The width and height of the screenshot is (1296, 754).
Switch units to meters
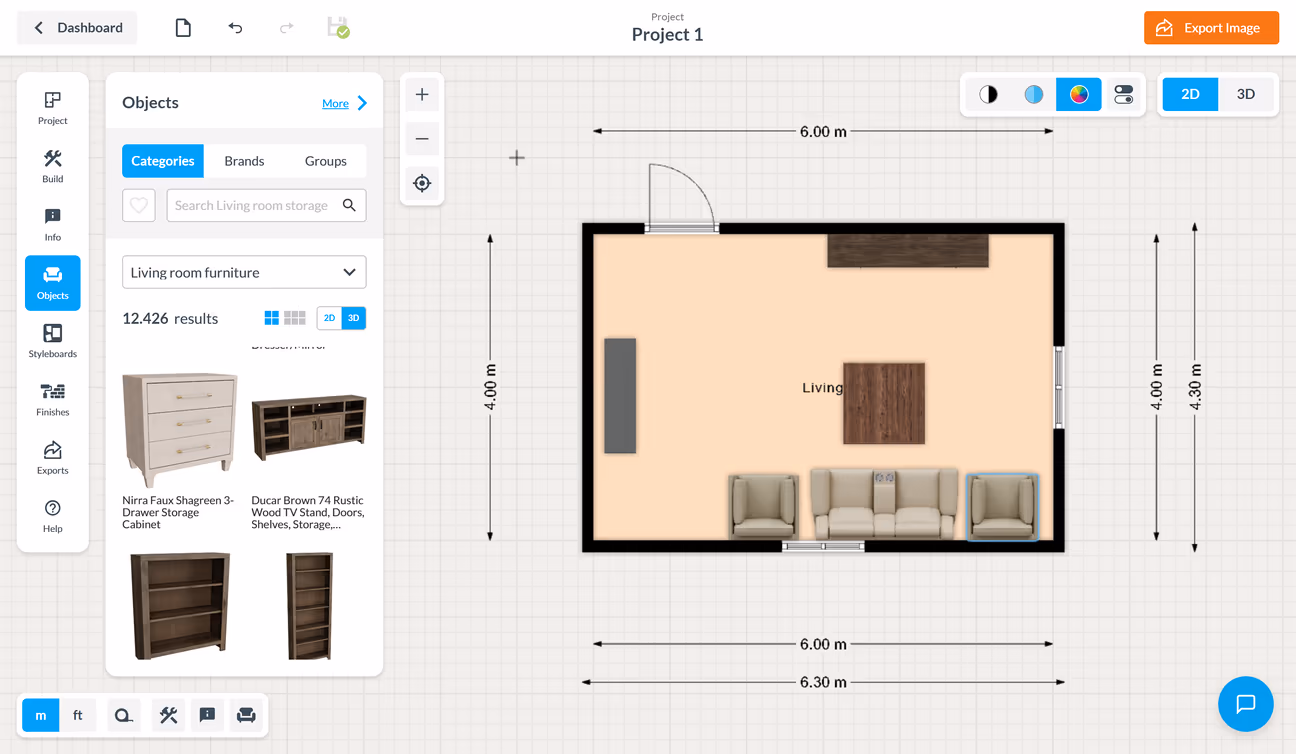point(41,715)
